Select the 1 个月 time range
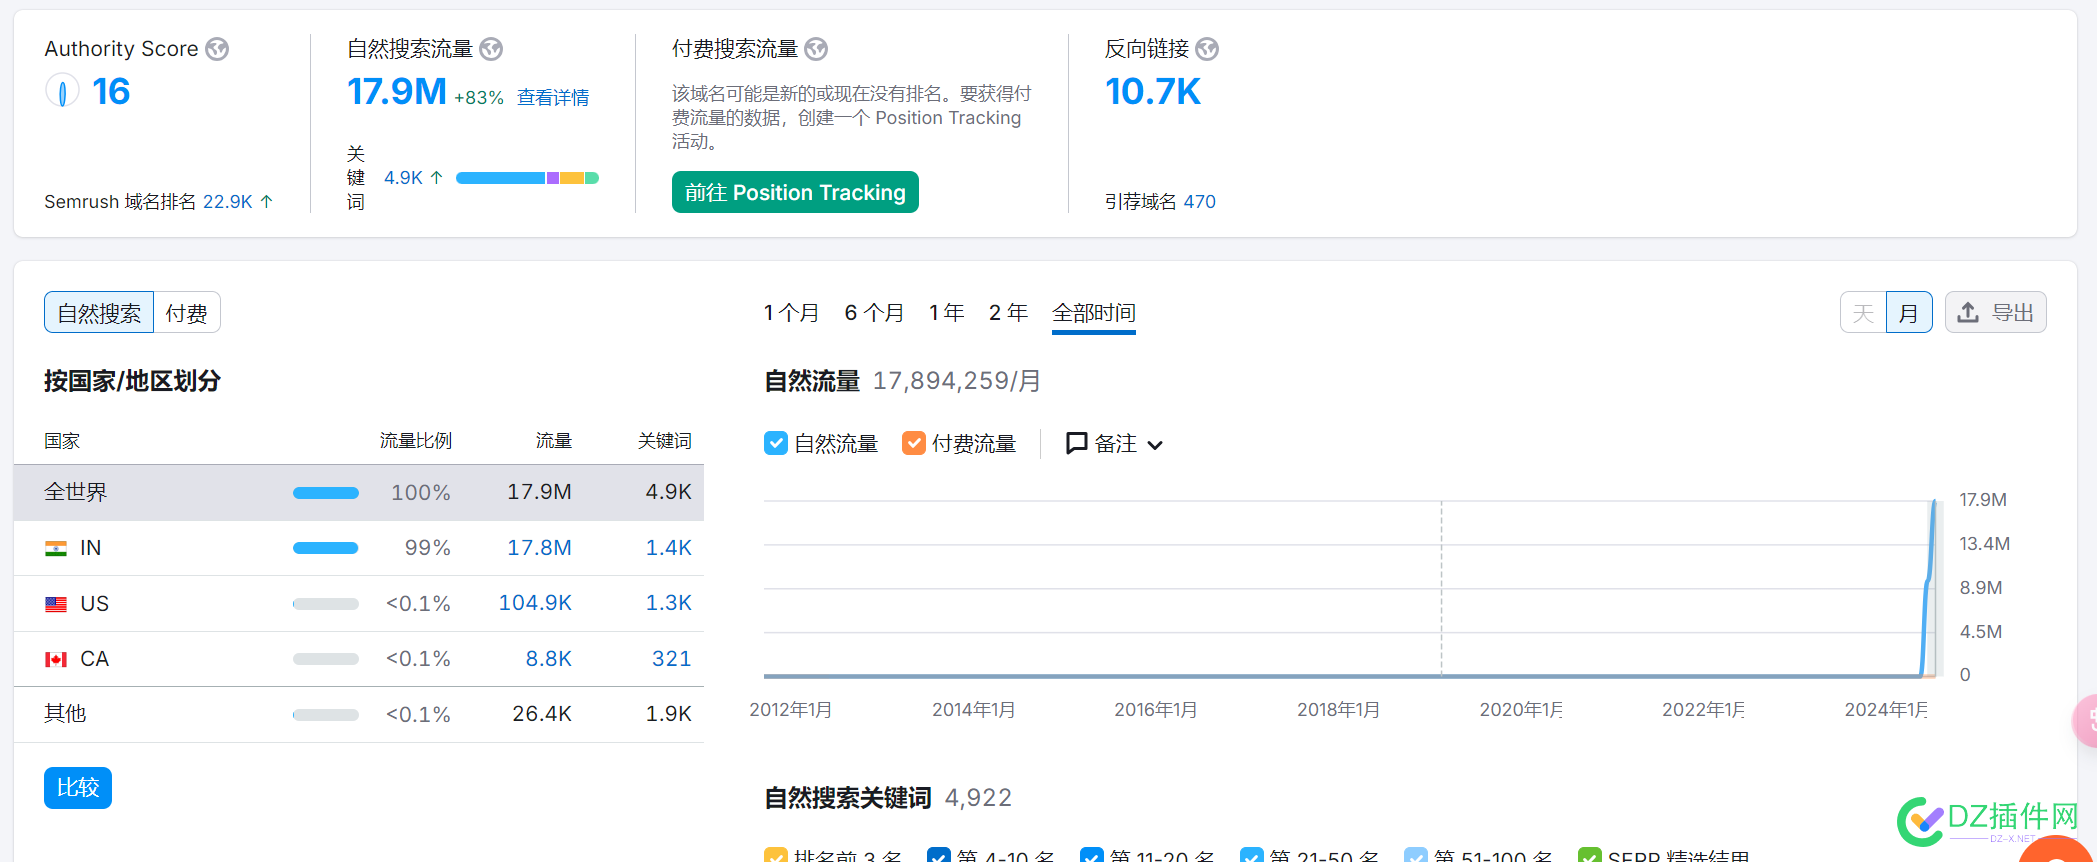Image resolution: width=2097 pixels, height=862 pixels. (791, 313)
